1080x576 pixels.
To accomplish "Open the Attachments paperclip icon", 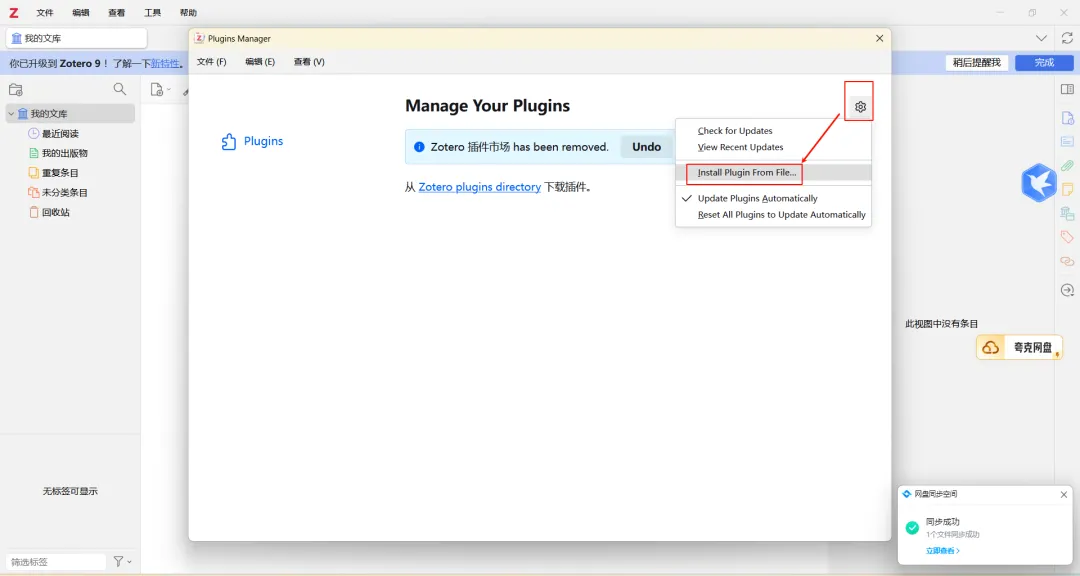I will click(x=1067, y=165).
